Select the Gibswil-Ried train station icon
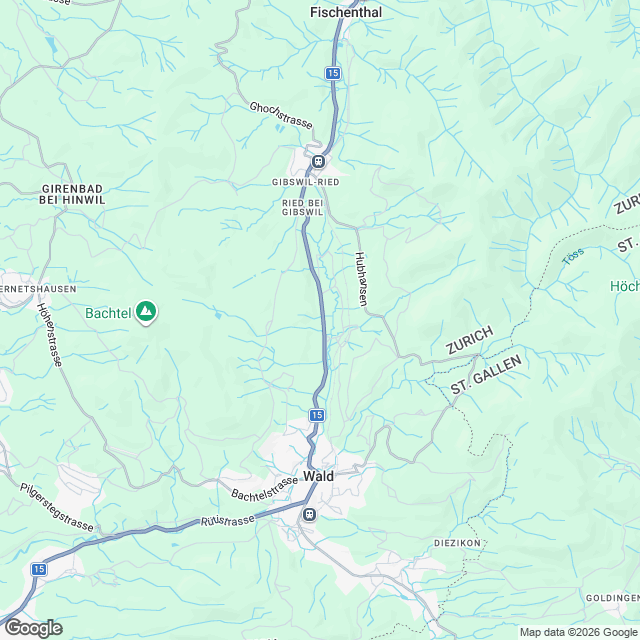 coord(318,162)
